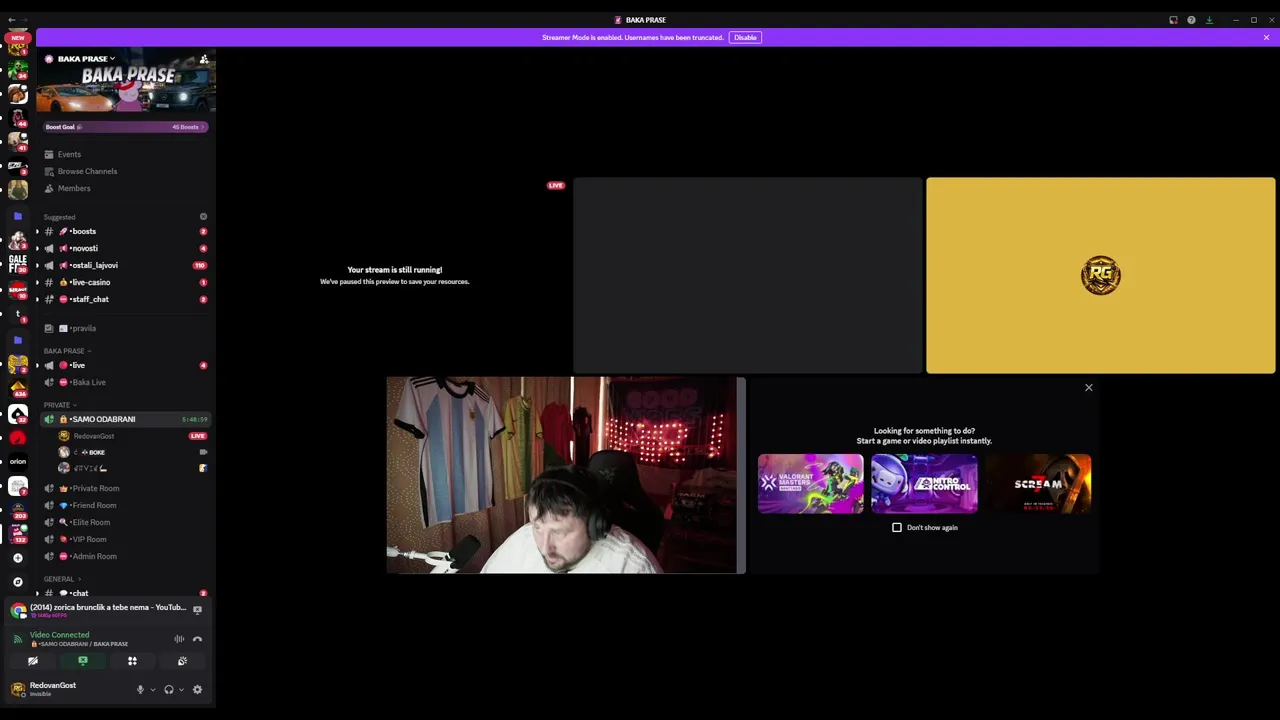Image resolution: width=1280 pixels, height=720 pixels.
Task: Close the activity suggestions panel
Action: [x=1089, y=388]
